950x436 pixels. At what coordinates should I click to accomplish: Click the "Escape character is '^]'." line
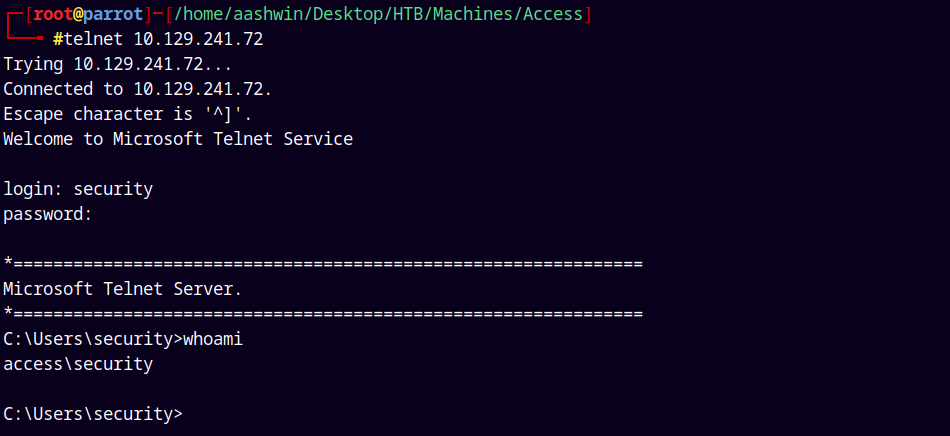[127, 114]
